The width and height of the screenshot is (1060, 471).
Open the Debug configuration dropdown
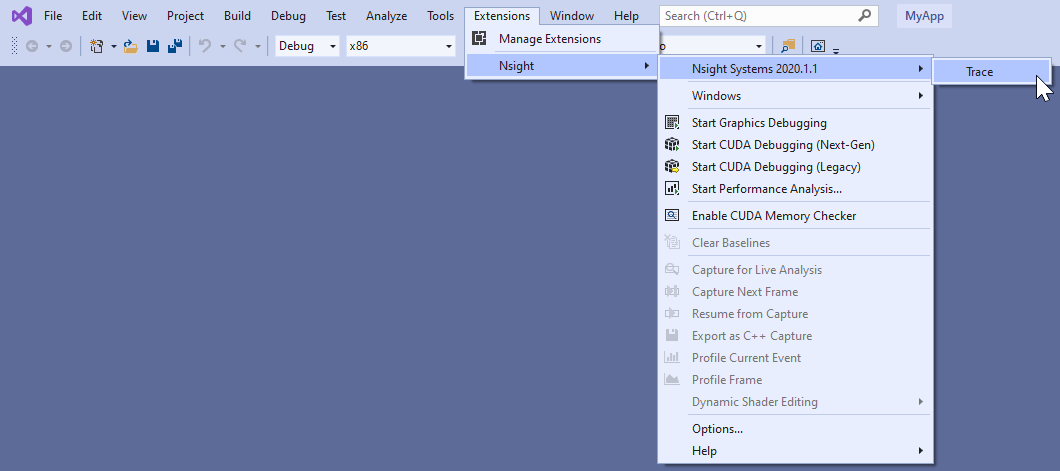[308, 46]
